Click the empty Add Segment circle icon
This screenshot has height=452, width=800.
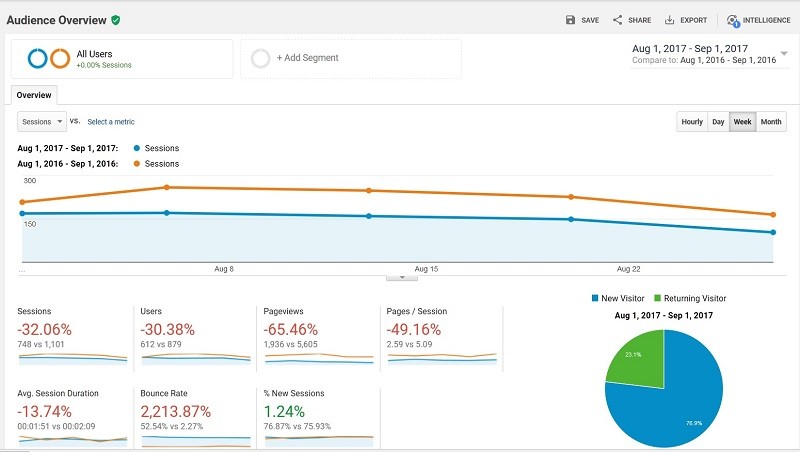coord(261,59)
